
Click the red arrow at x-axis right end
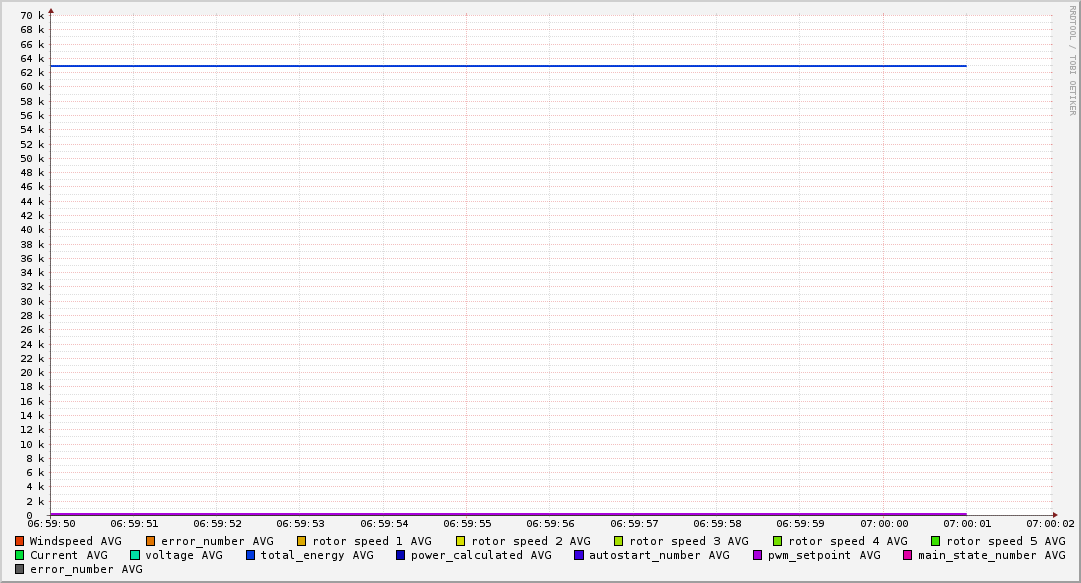tap(1054, 515)
